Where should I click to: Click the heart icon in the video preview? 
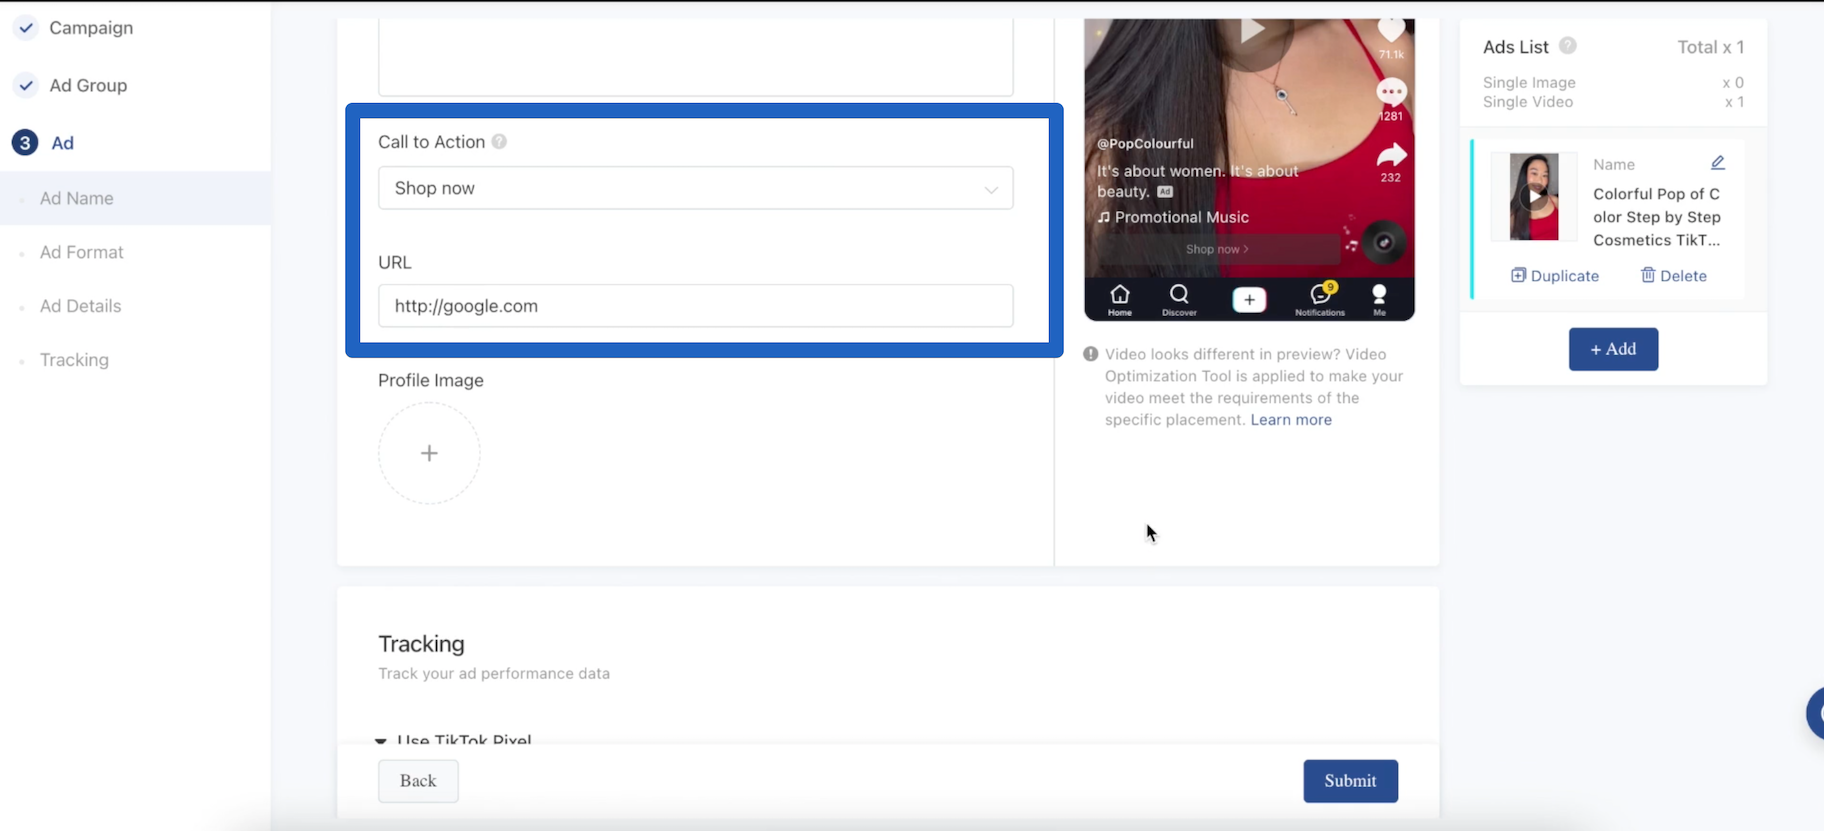coord(1390,30)
